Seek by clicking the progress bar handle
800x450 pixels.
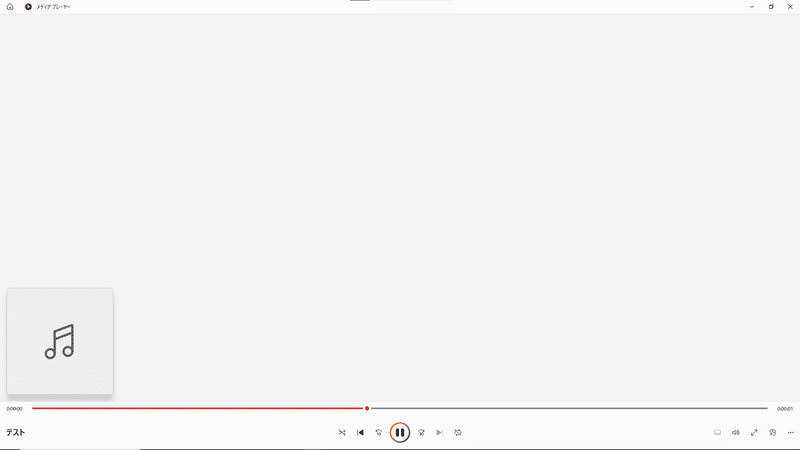(x=367, y=408)
